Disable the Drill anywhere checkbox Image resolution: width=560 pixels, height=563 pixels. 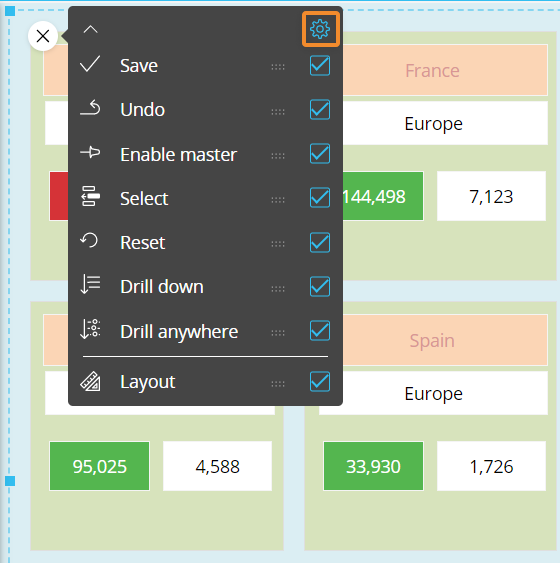click(320, 331)
